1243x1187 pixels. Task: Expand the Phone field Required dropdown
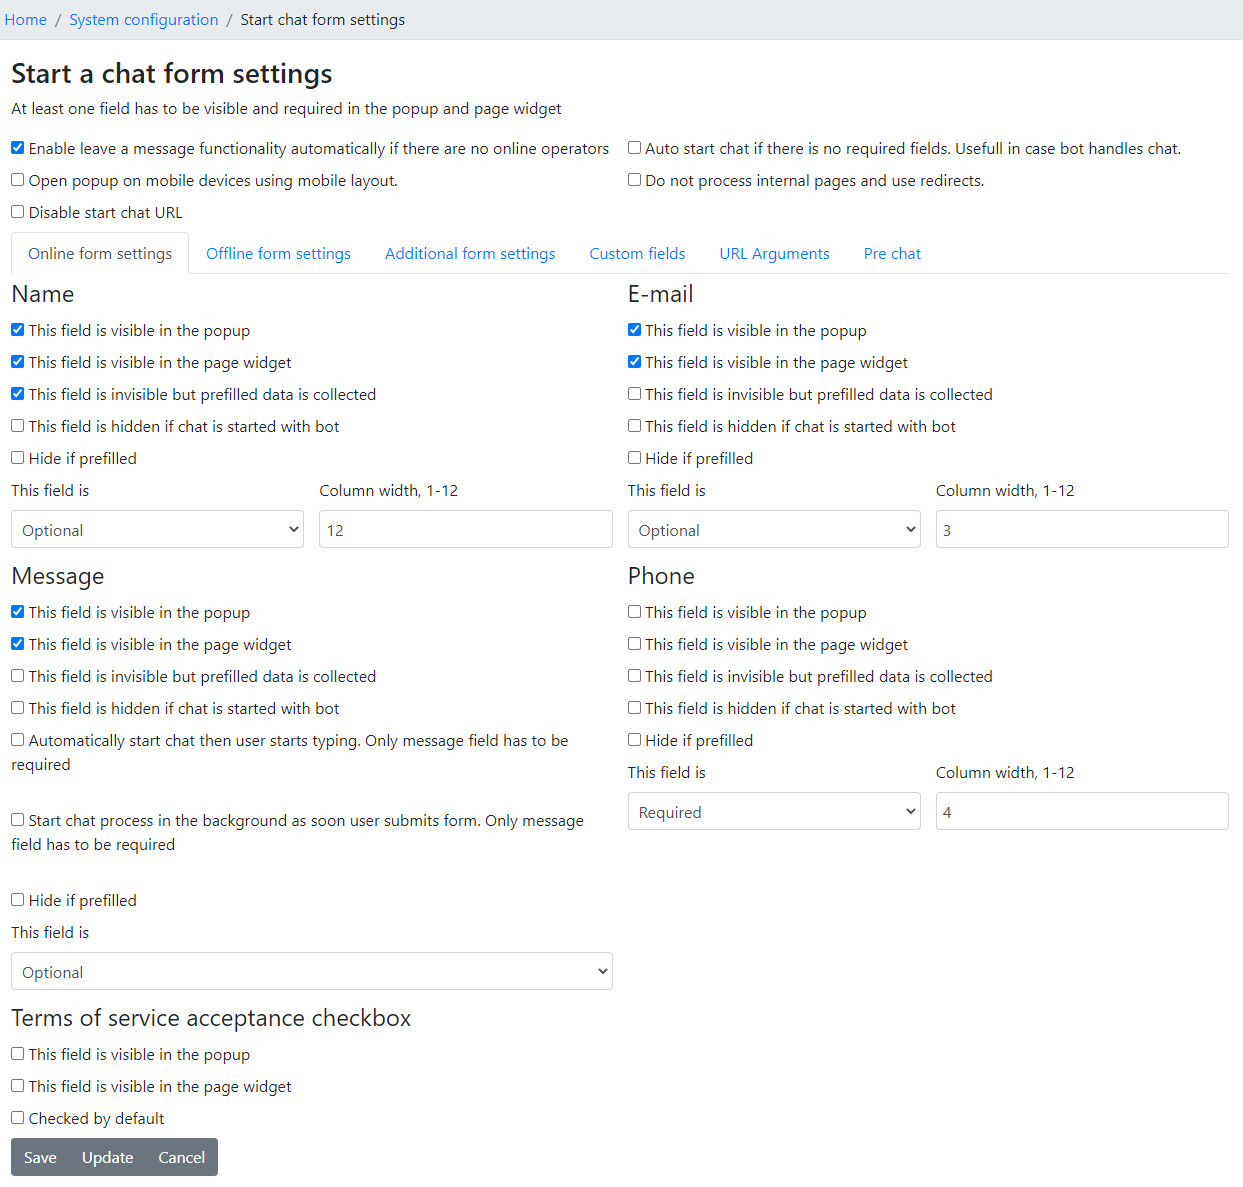point(774,812)
